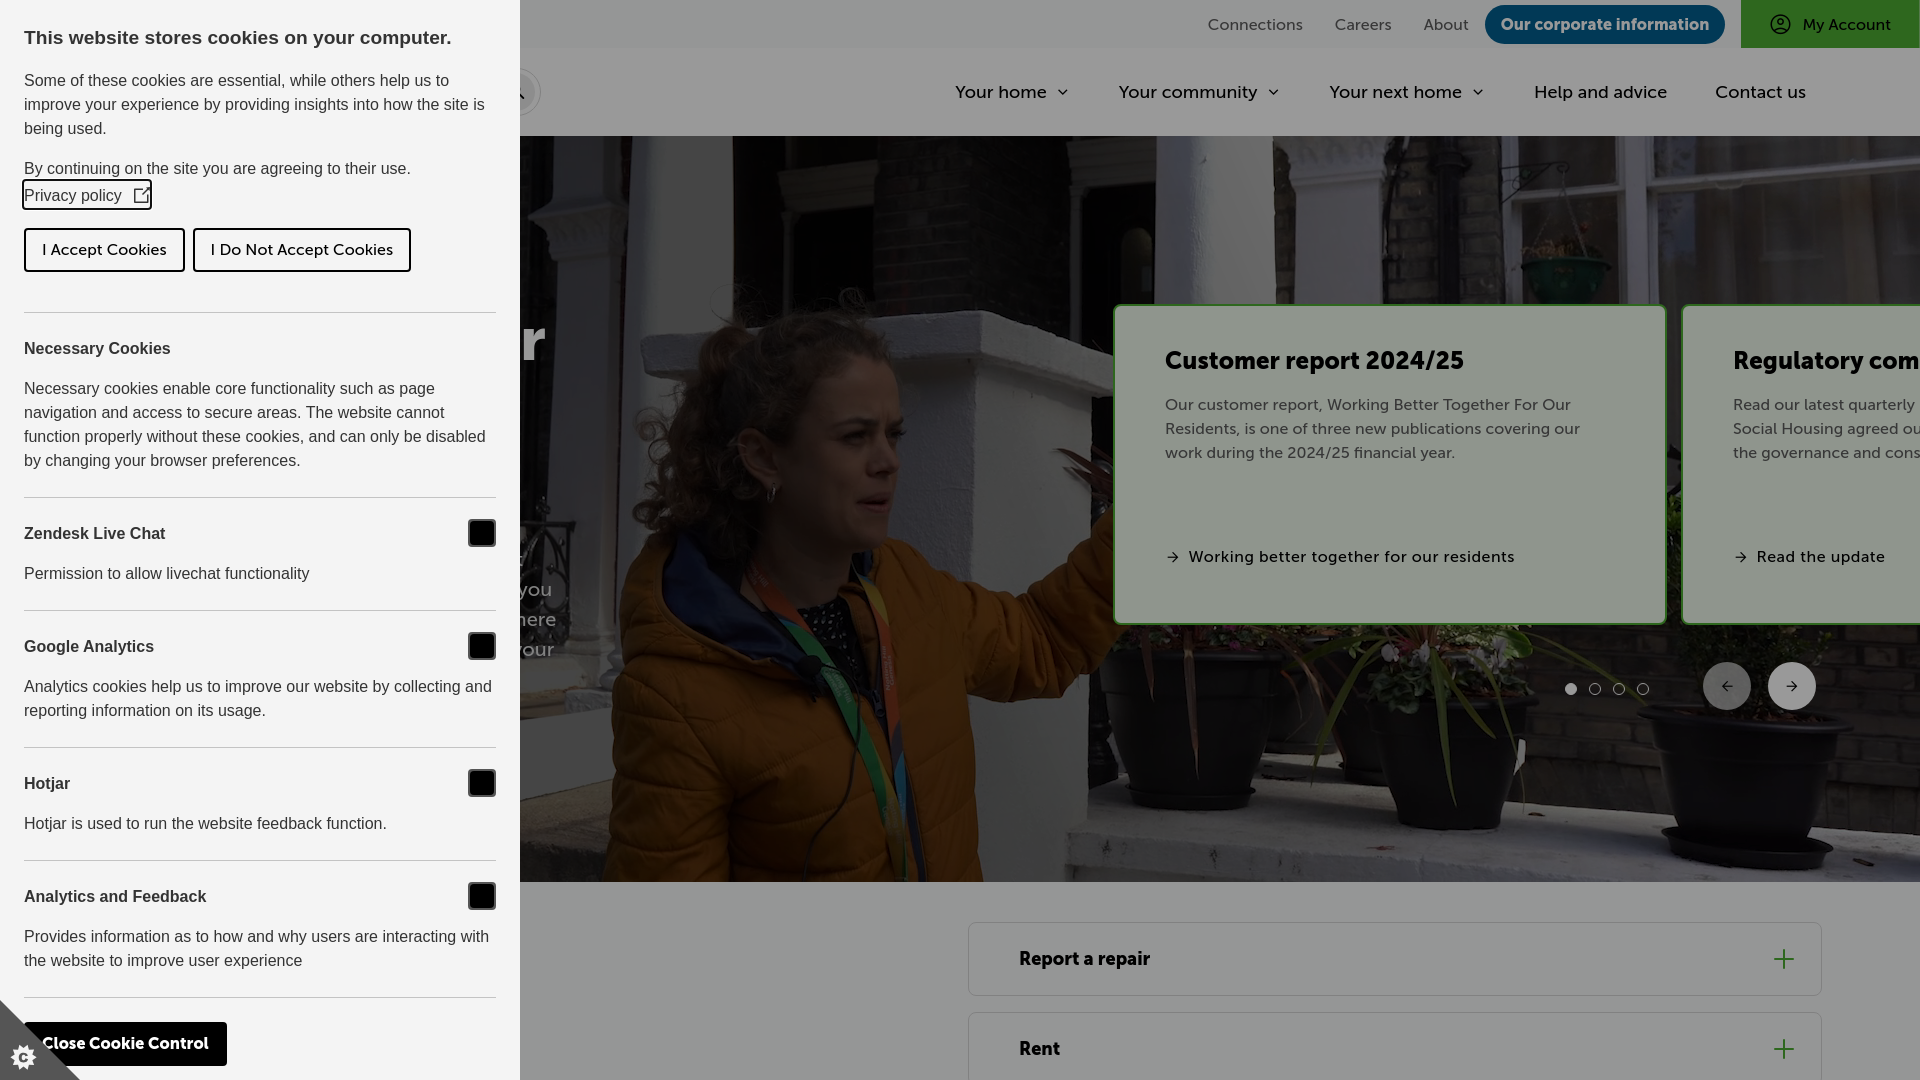Screen dimensions: 1920x1080
Task: Click the previous slide arrow button
Action: pyautogui.click(x=1727, y=686)
